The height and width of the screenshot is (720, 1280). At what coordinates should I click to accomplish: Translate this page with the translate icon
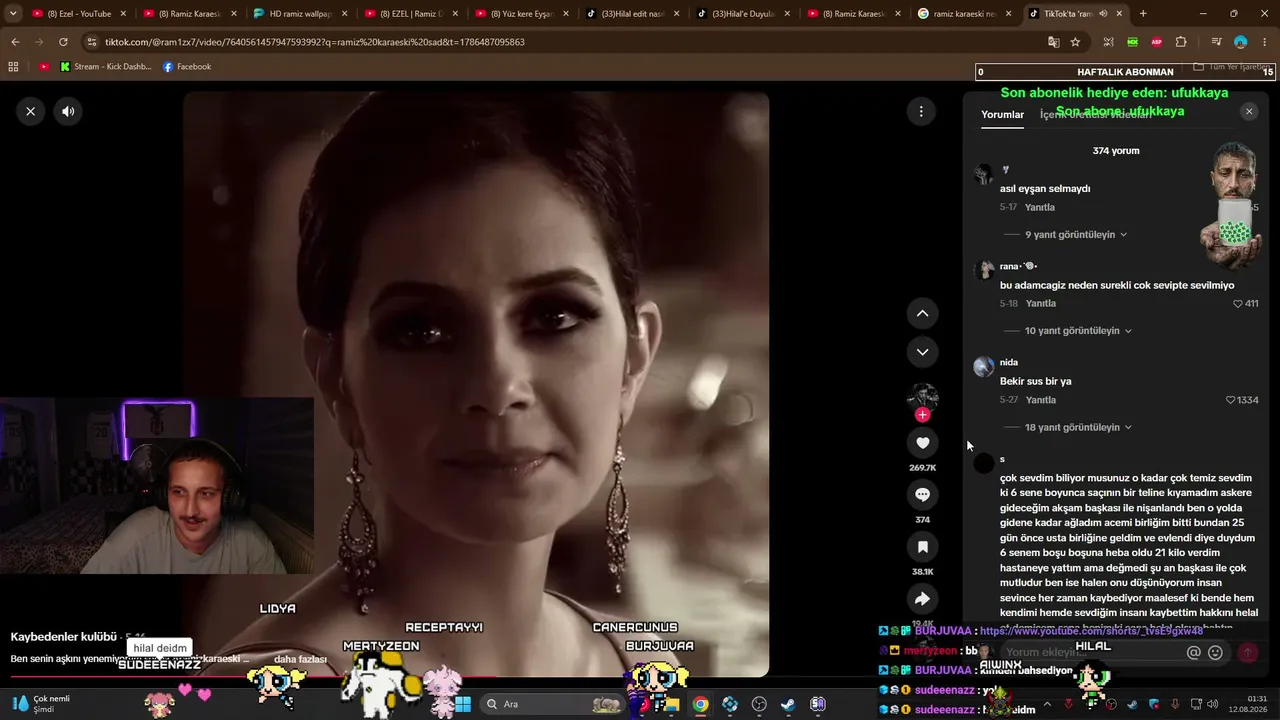[1053, 42]
